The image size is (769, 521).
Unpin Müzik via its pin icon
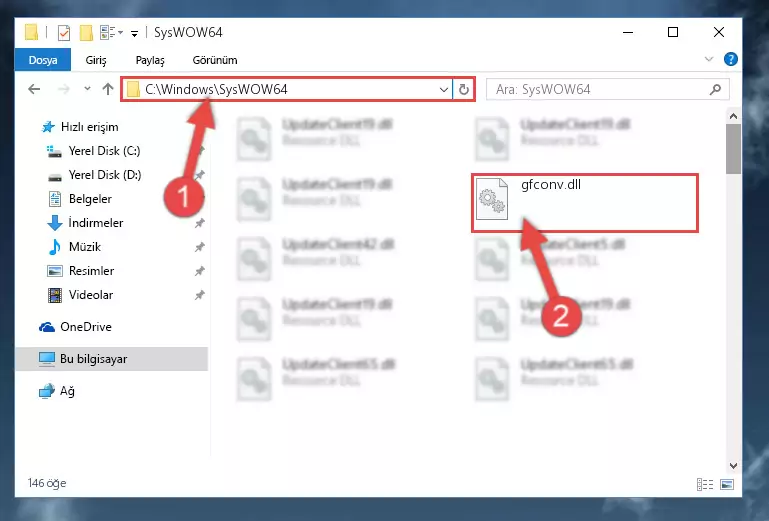point(200,247)
